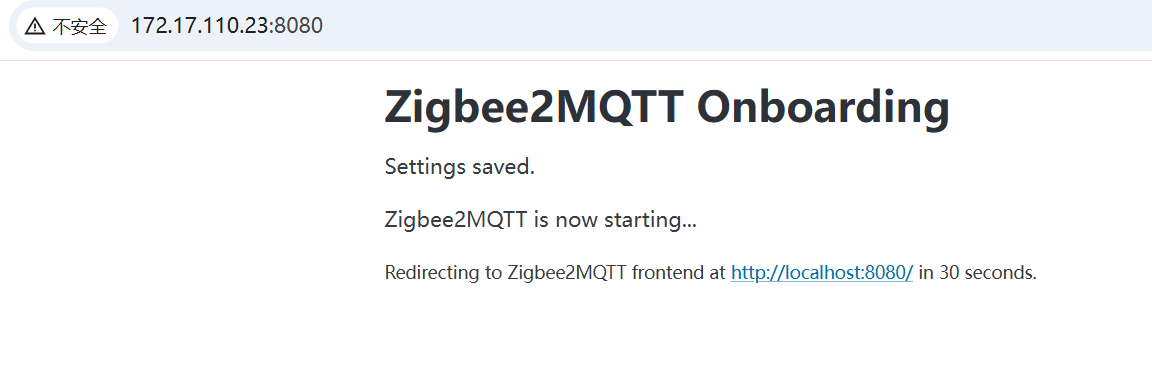1152x375 pixels.
Task: Click the in 30 seconds countdown text
Action: 978,273
